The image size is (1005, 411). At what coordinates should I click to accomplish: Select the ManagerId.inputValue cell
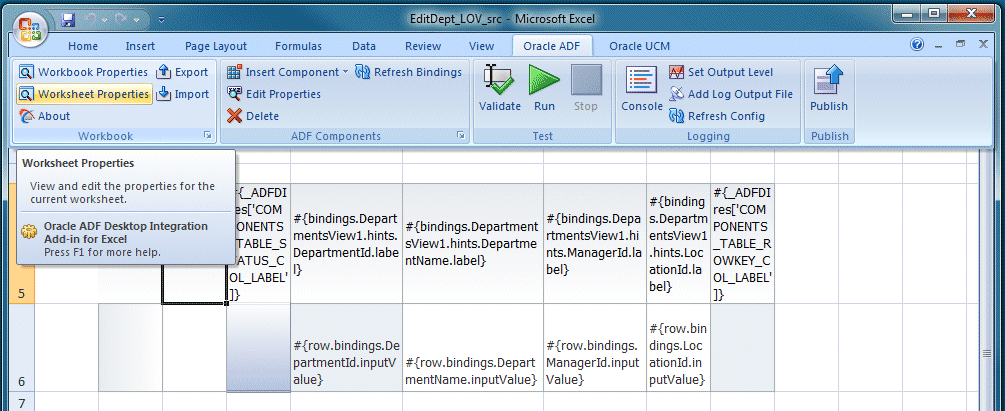595,348
